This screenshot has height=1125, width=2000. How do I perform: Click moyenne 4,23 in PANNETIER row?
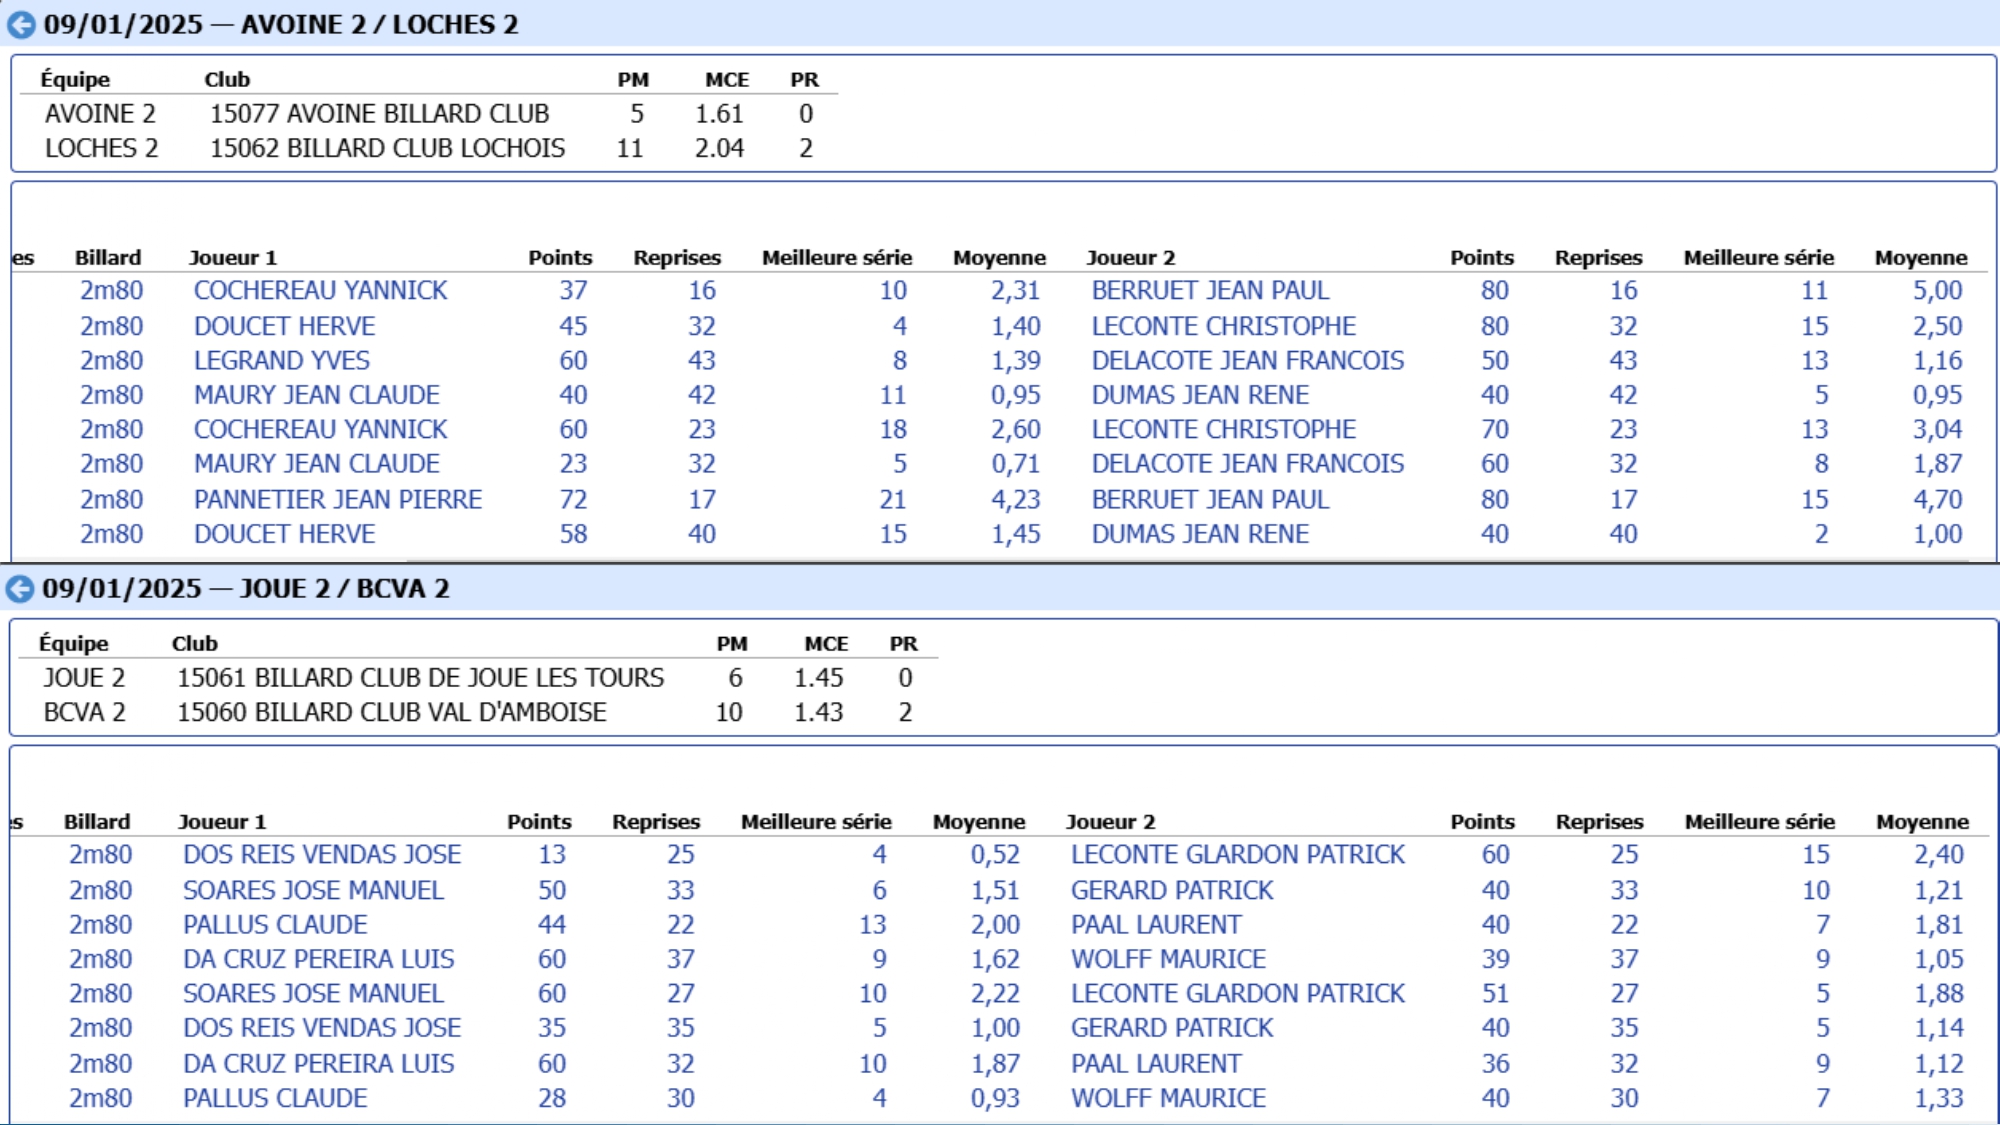[x=1015, y=499]
